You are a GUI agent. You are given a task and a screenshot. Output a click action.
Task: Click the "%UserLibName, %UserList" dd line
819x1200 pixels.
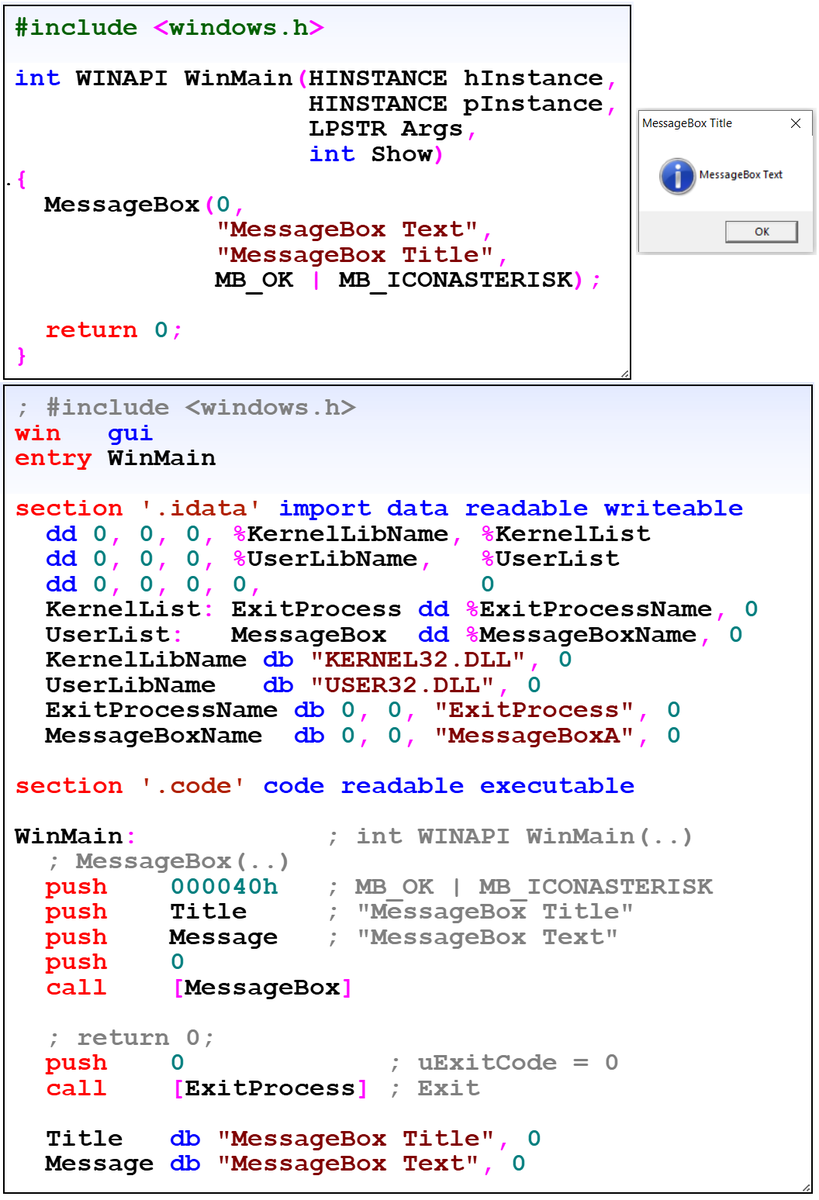tap(332, 559)
